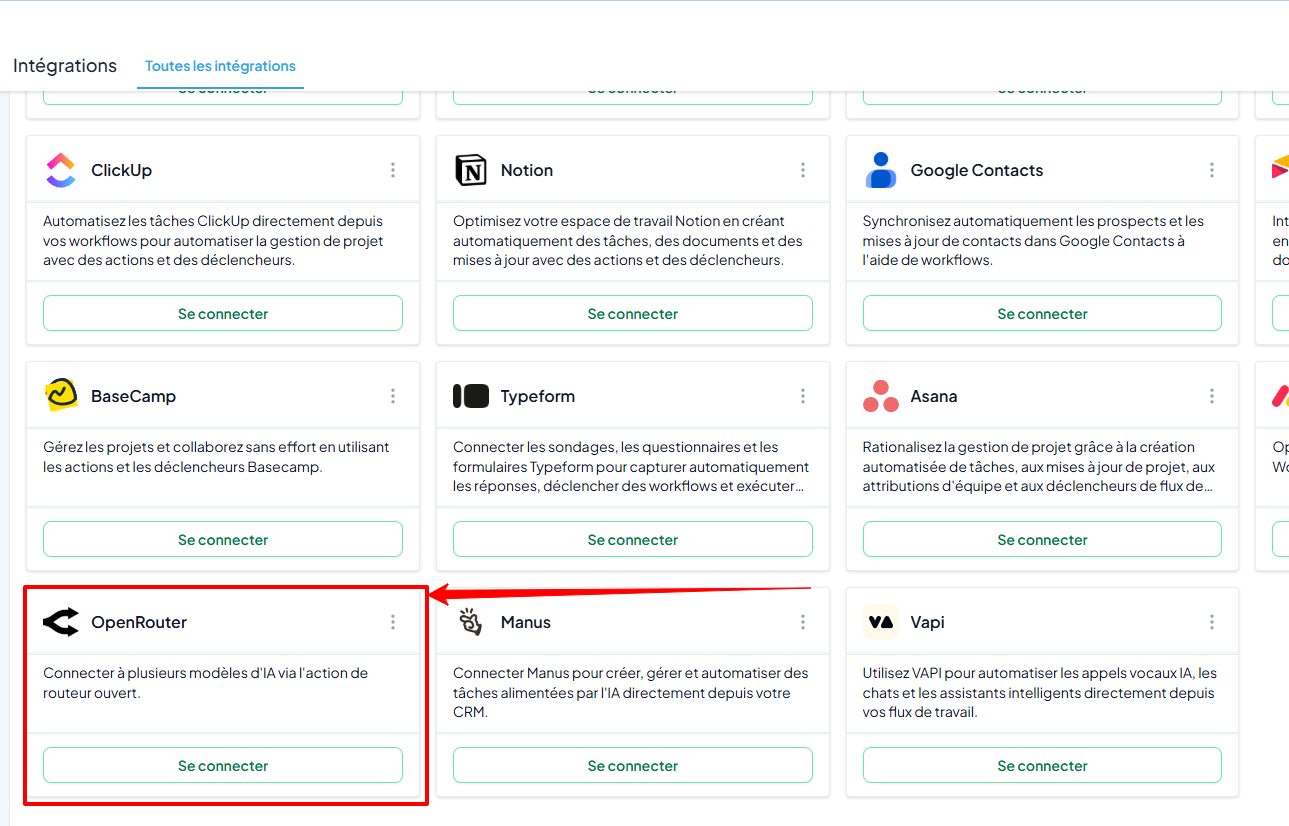
Task: Click the Google Contacts card title
Action: (977, 170)
